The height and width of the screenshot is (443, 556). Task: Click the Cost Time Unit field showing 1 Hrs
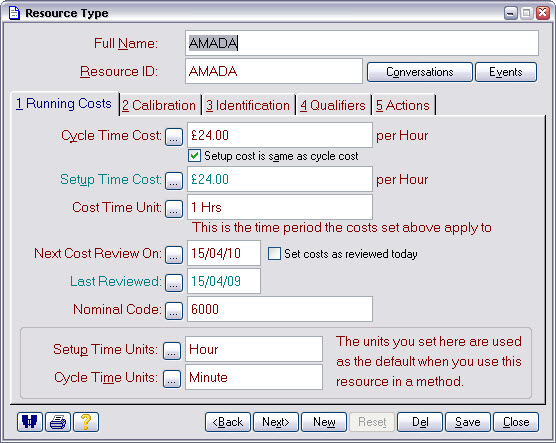(x=280, y=207)
